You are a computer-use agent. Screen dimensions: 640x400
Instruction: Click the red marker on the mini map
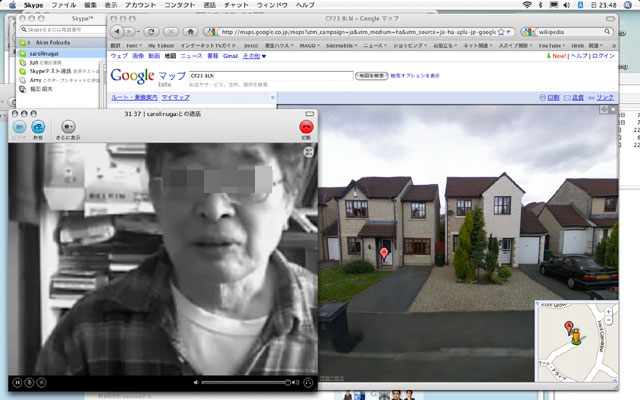(x=568, y=327)
